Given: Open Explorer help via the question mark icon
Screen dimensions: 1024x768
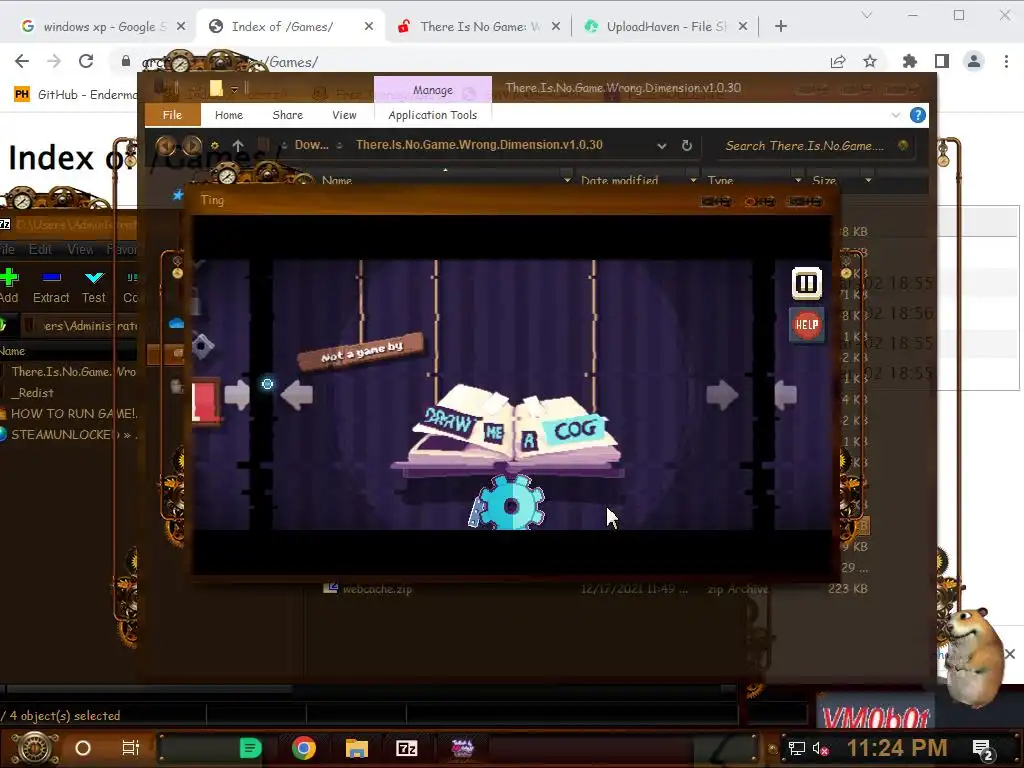Looking at the screenshot, I should (x=918, y=116).
